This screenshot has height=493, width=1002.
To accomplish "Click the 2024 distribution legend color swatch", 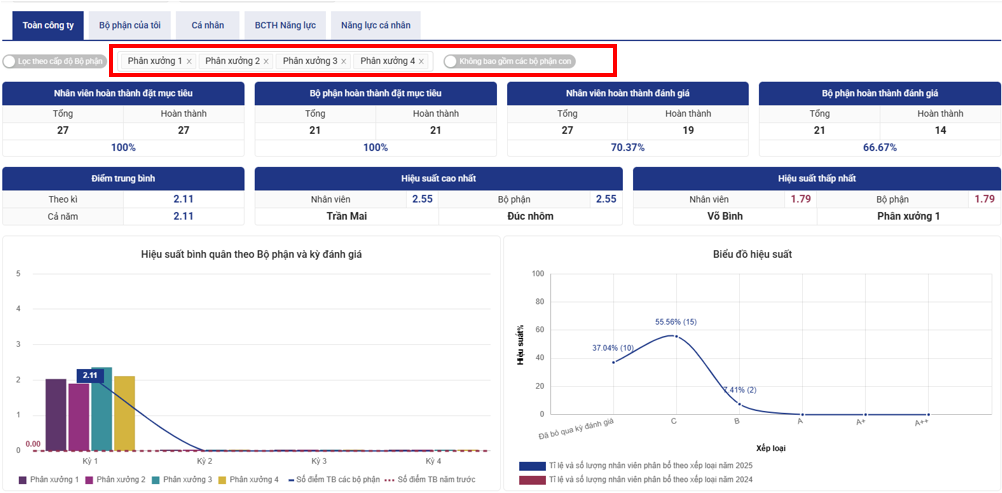I will pos(531,481).
